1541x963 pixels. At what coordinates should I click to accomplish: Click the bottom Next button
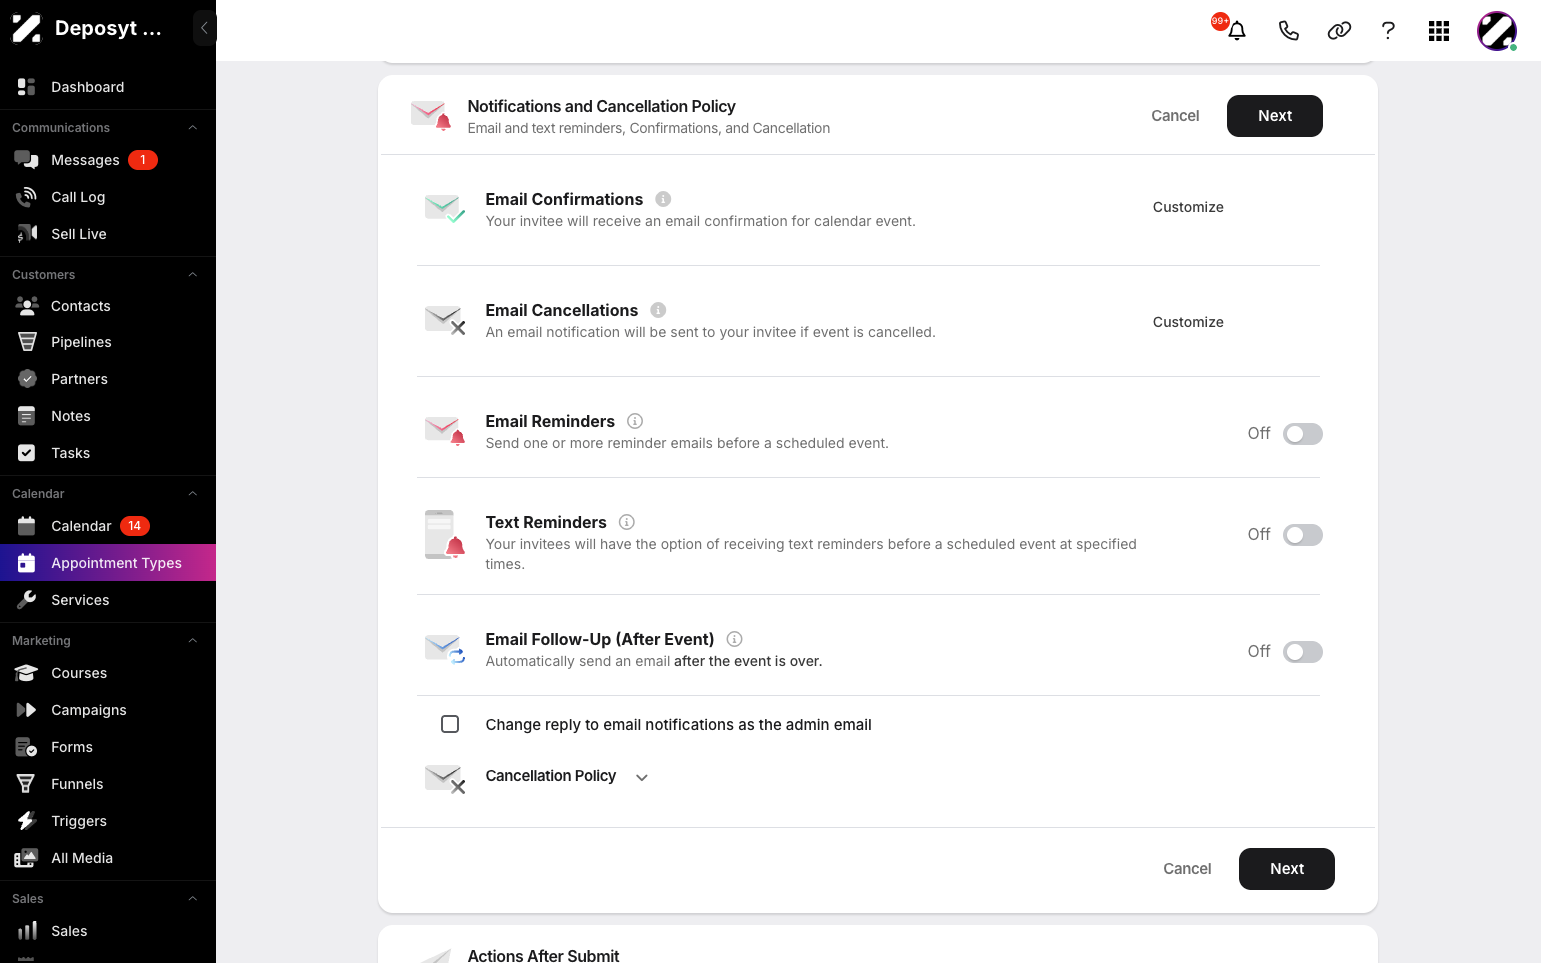point(1287,869)
